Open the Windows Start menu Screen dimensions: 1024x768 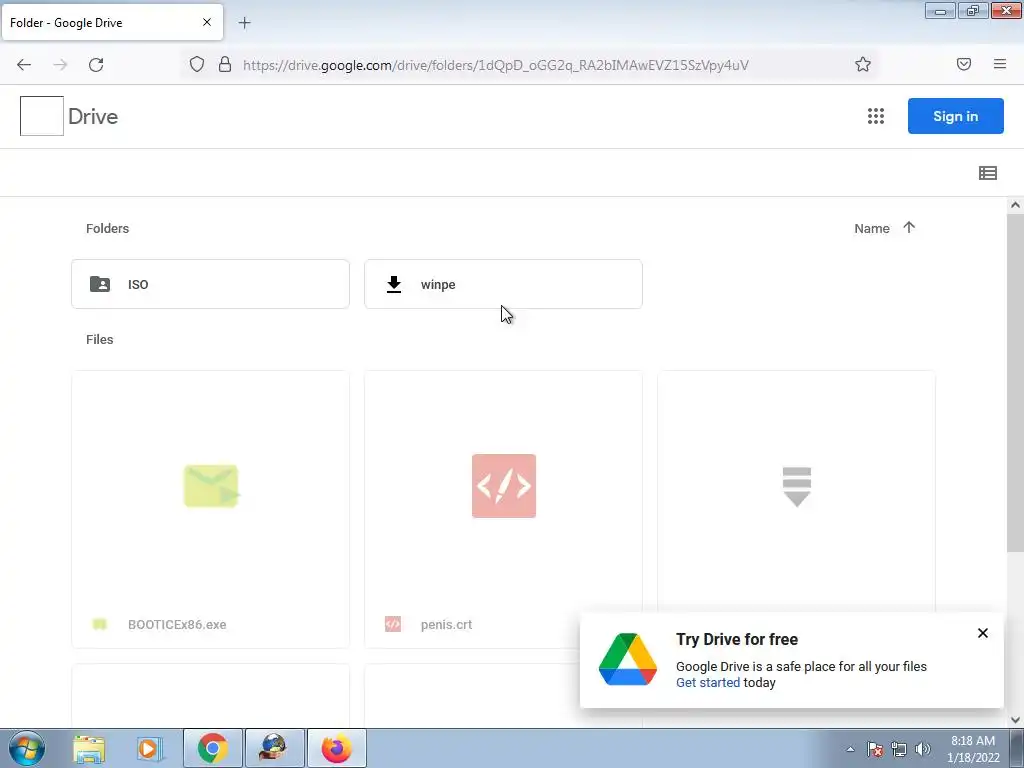27,748
